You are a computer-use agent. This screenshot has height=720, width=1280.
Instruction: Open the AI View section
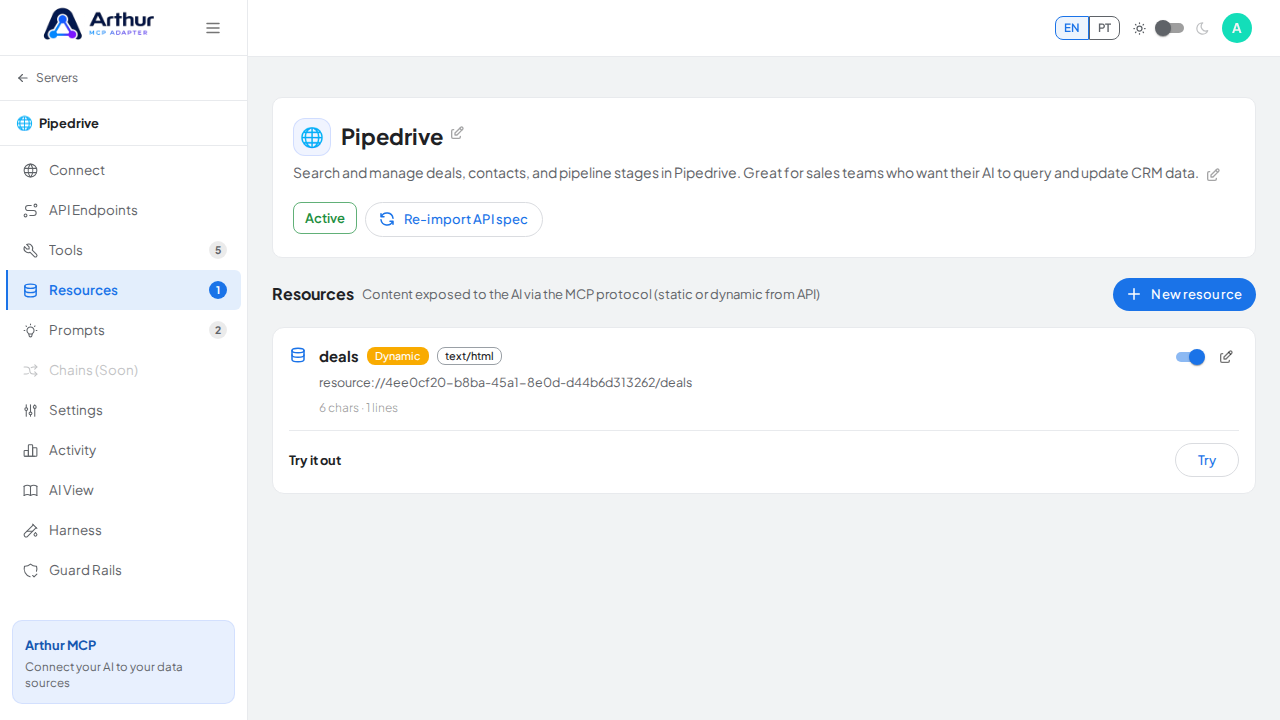pyautogui.click(x=124, y=490)
